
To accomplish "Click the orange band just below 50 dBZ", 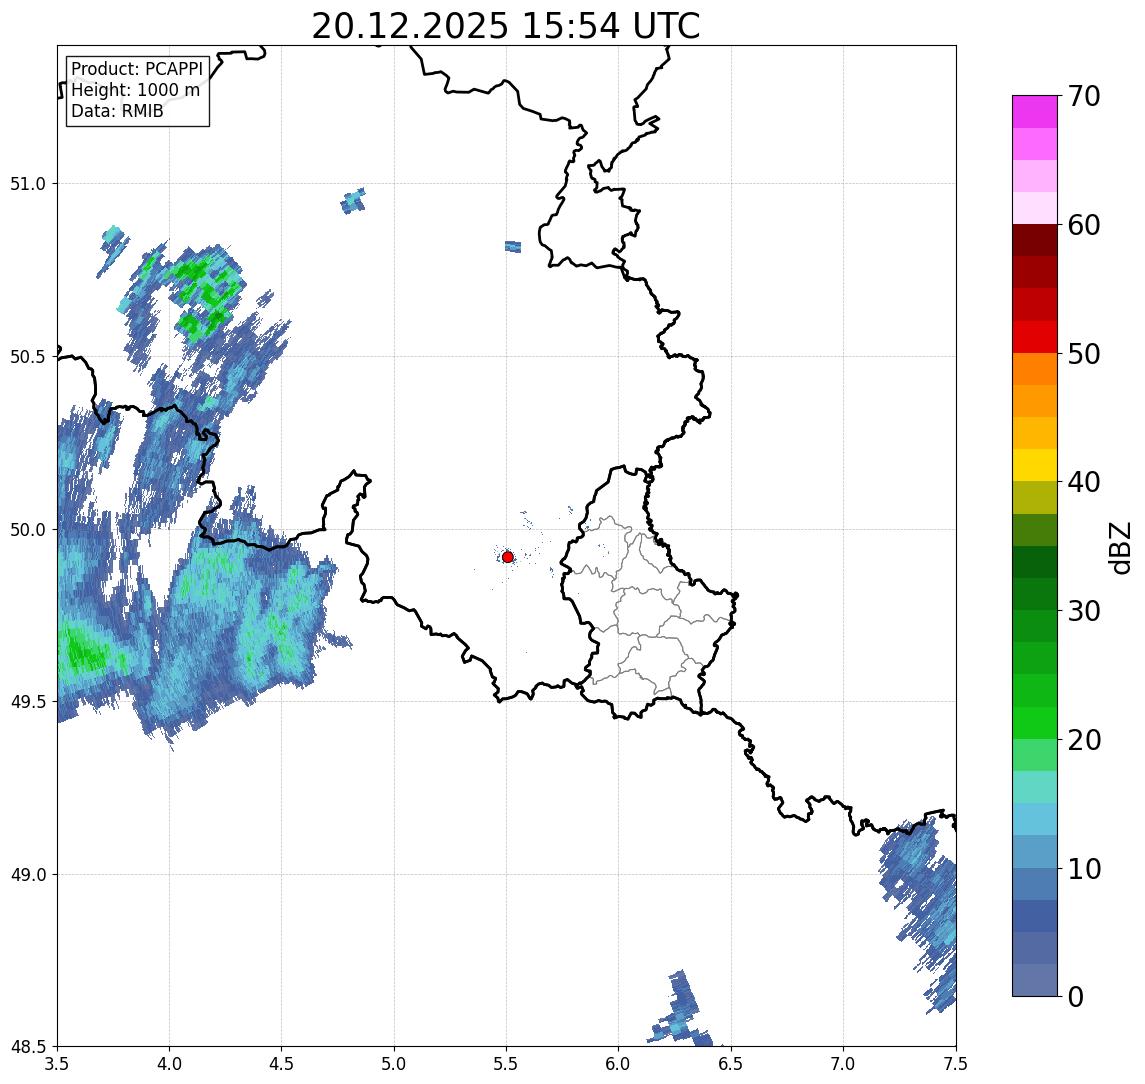I will (1035, 369).
